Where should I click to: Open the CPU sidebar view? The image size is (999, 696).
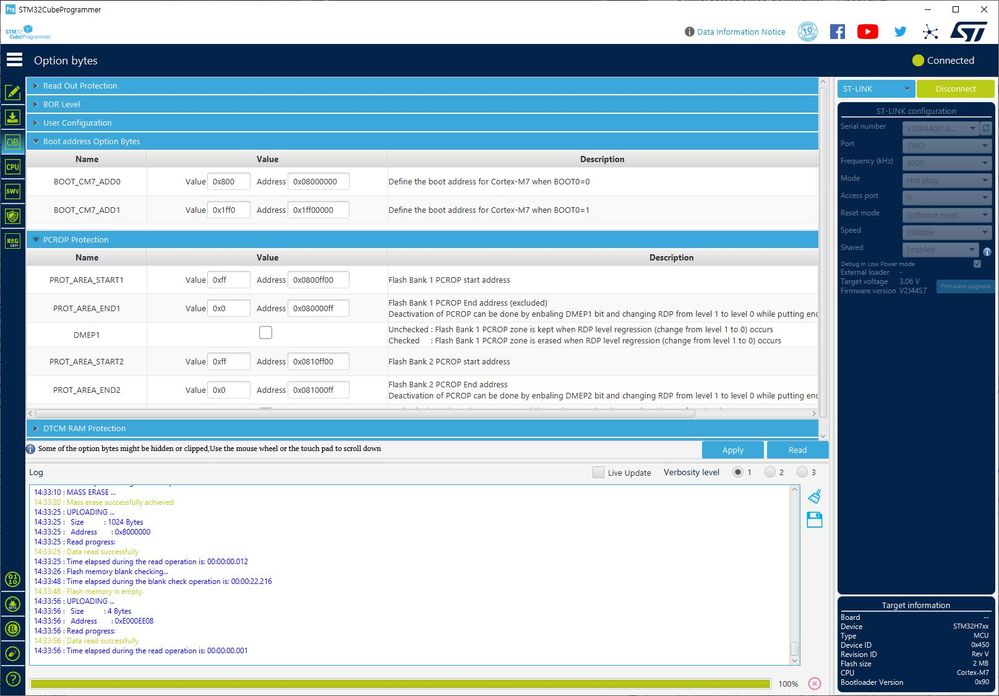tap(13, 167)
